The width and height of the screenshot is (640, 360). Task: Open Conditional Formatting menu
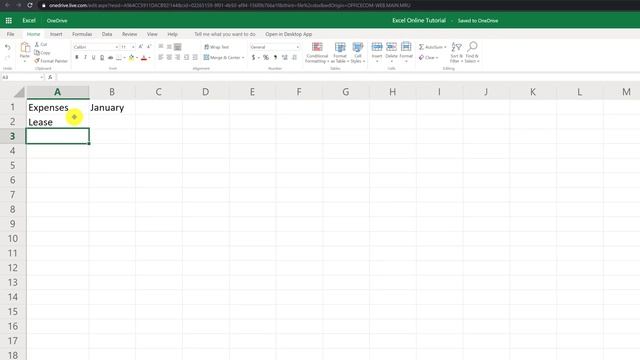point(317,53)
